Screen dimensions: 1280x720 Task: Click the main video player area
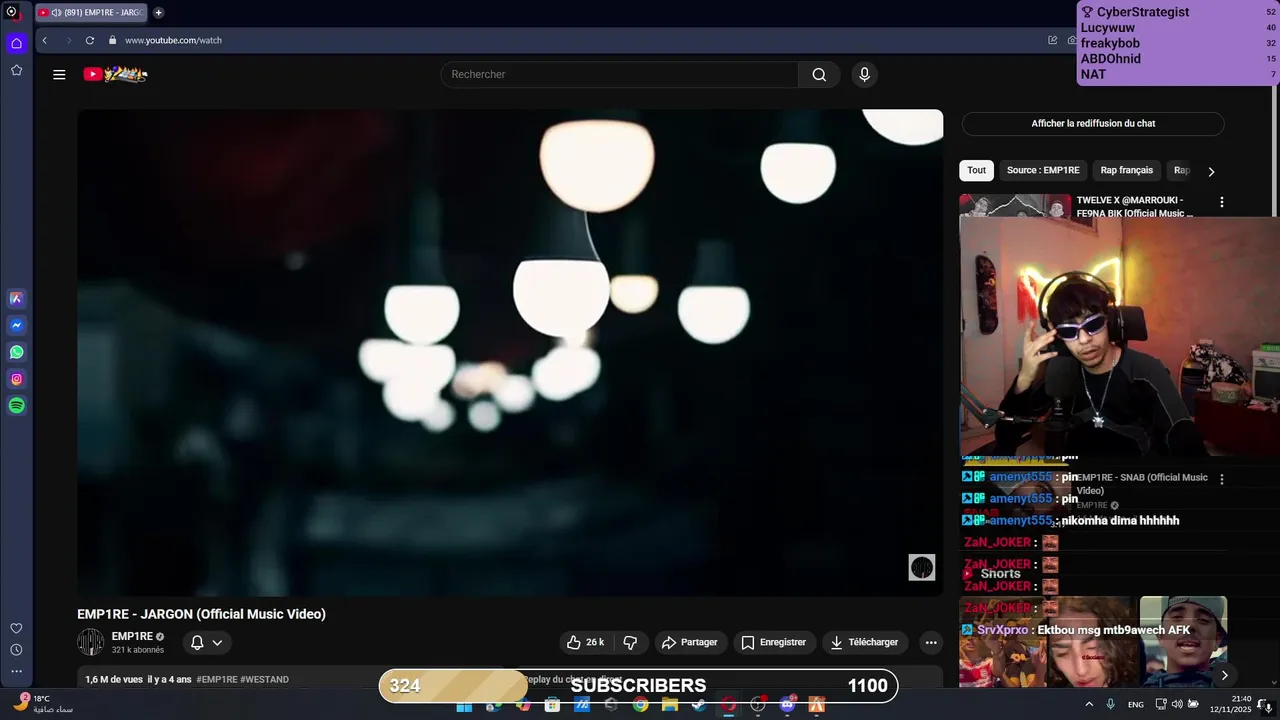click(x=510, y=353)
